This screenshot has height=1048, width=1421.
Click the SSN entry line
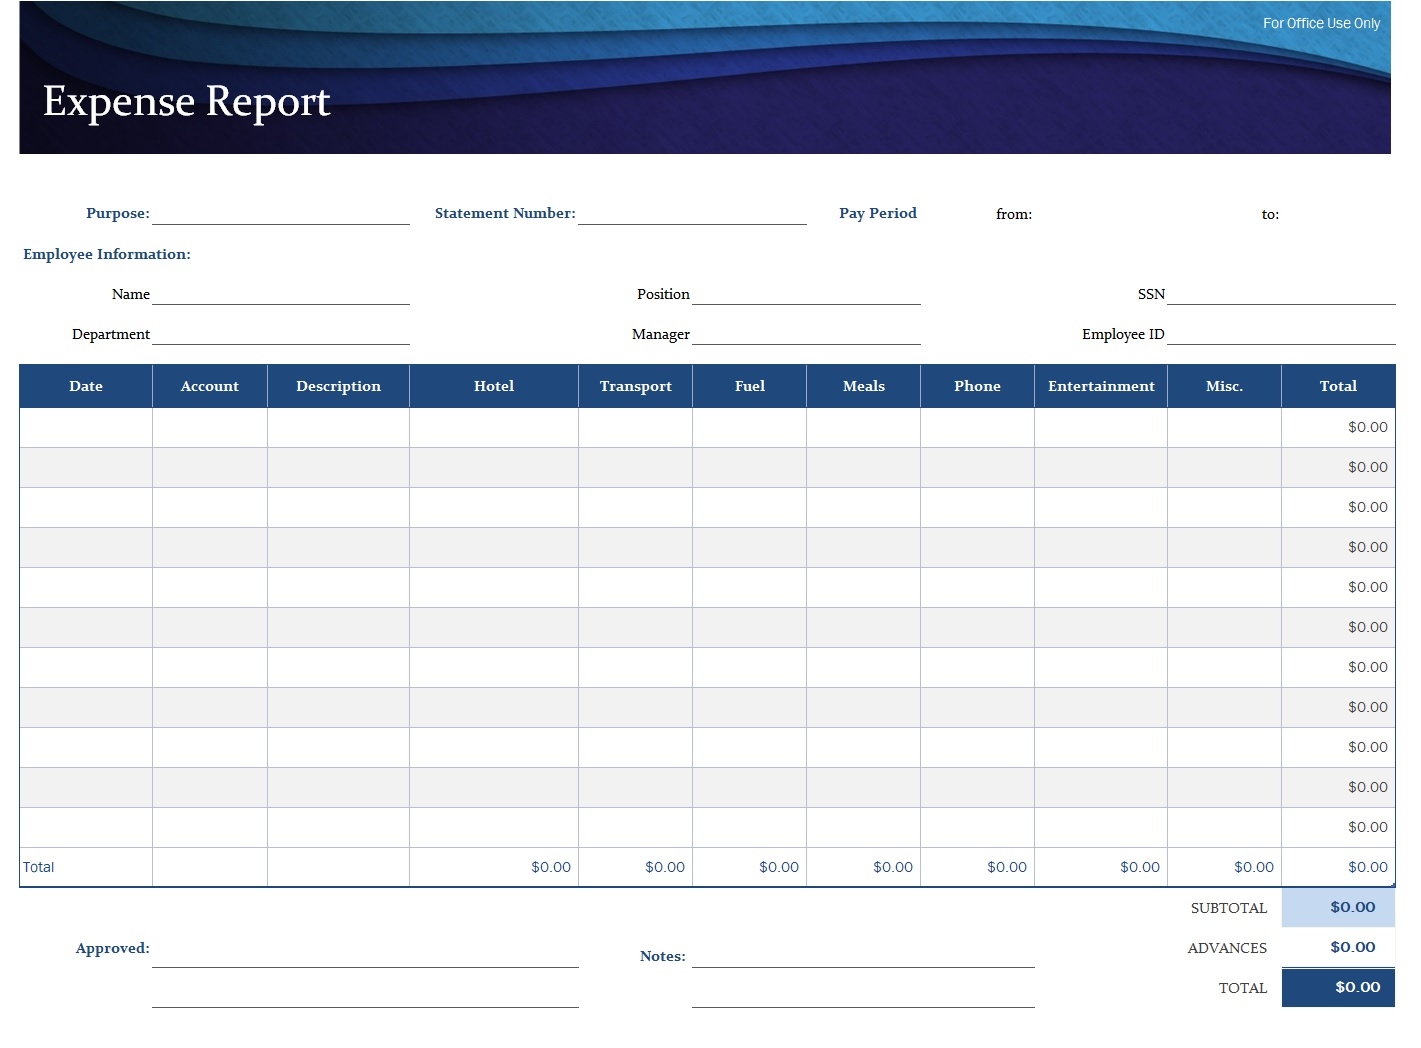pos(1280,299)
